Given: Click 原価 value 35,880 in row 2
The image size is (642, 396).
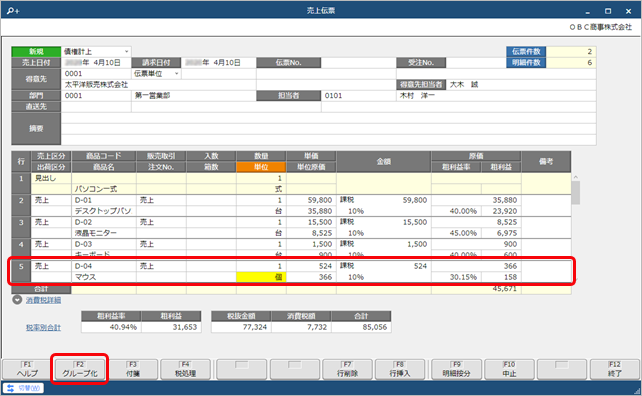Looking at the screenshot, I should click(476, 200).
